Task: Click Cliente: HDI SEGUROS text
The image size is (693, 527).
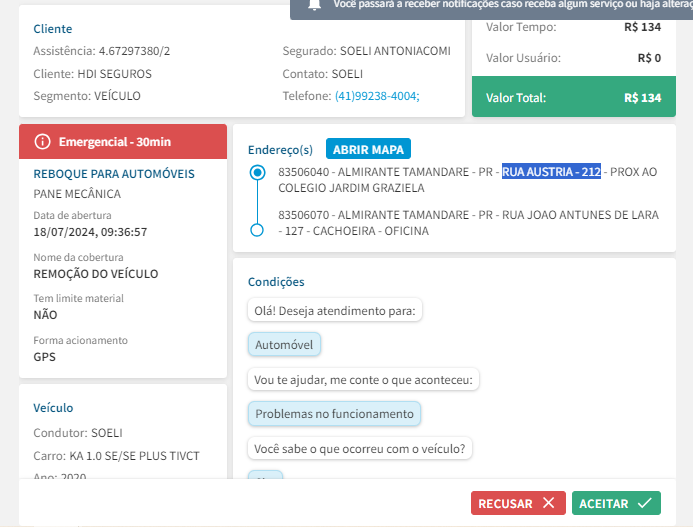Action: [92, 74]
